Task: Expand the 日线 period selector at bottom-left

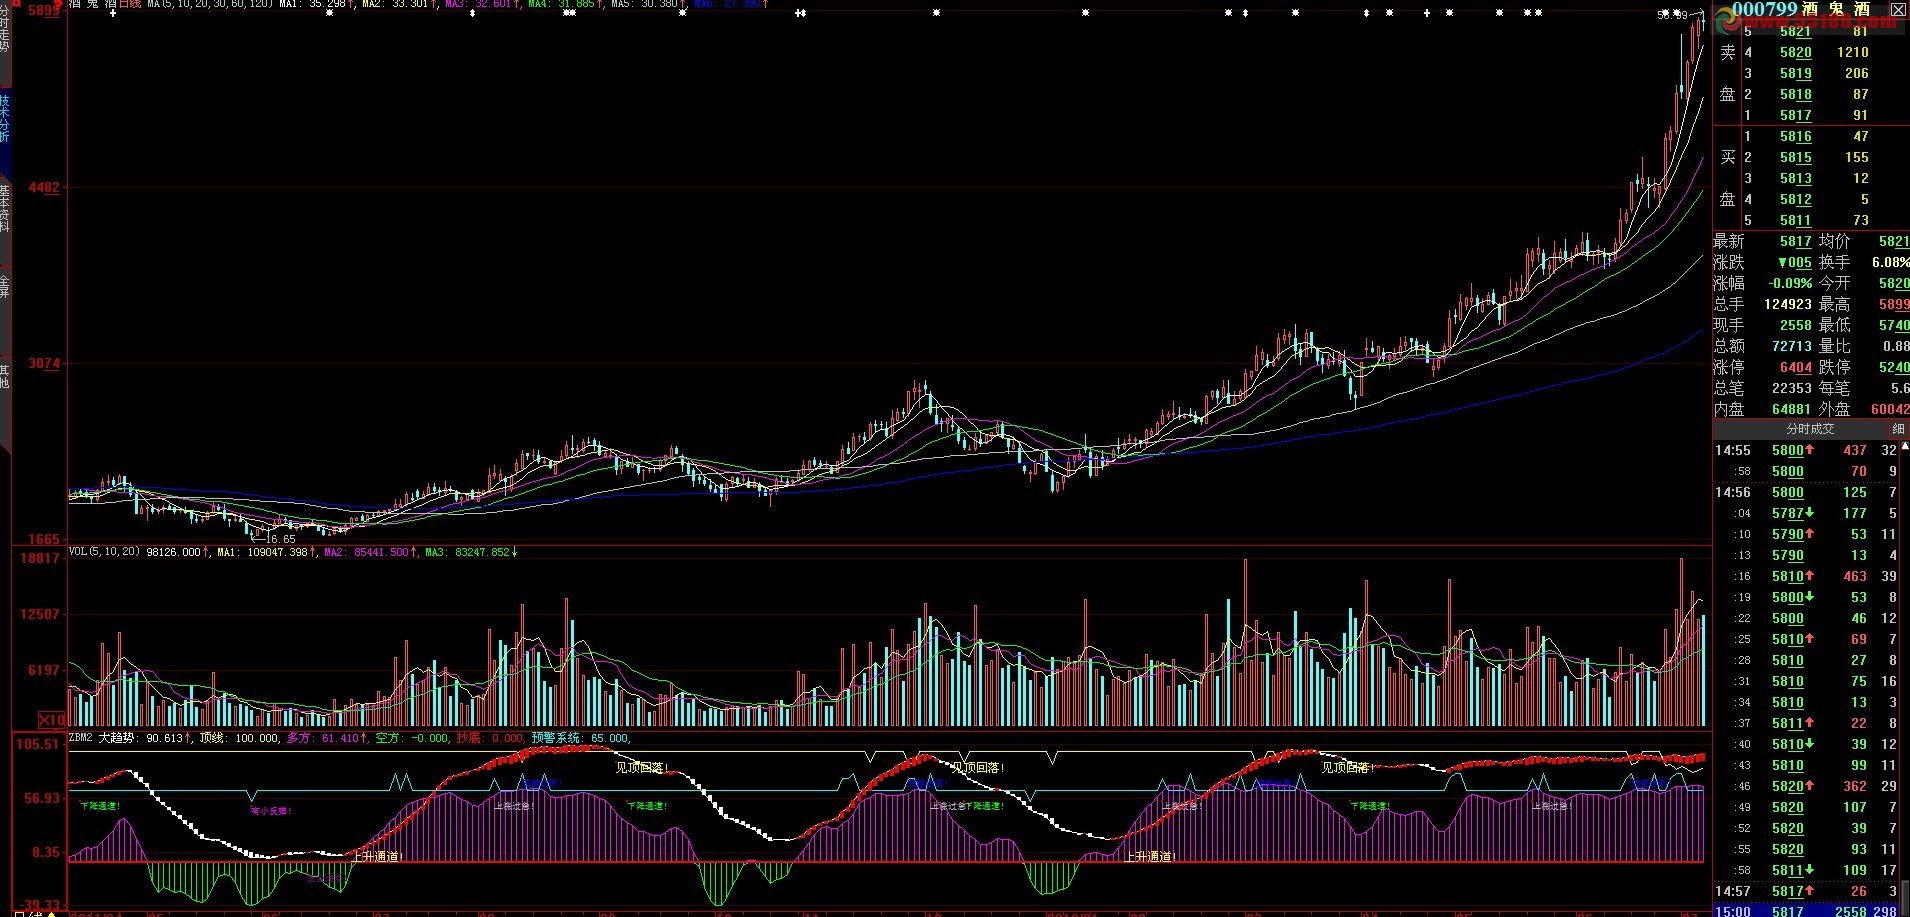Action: click(30, 913)
